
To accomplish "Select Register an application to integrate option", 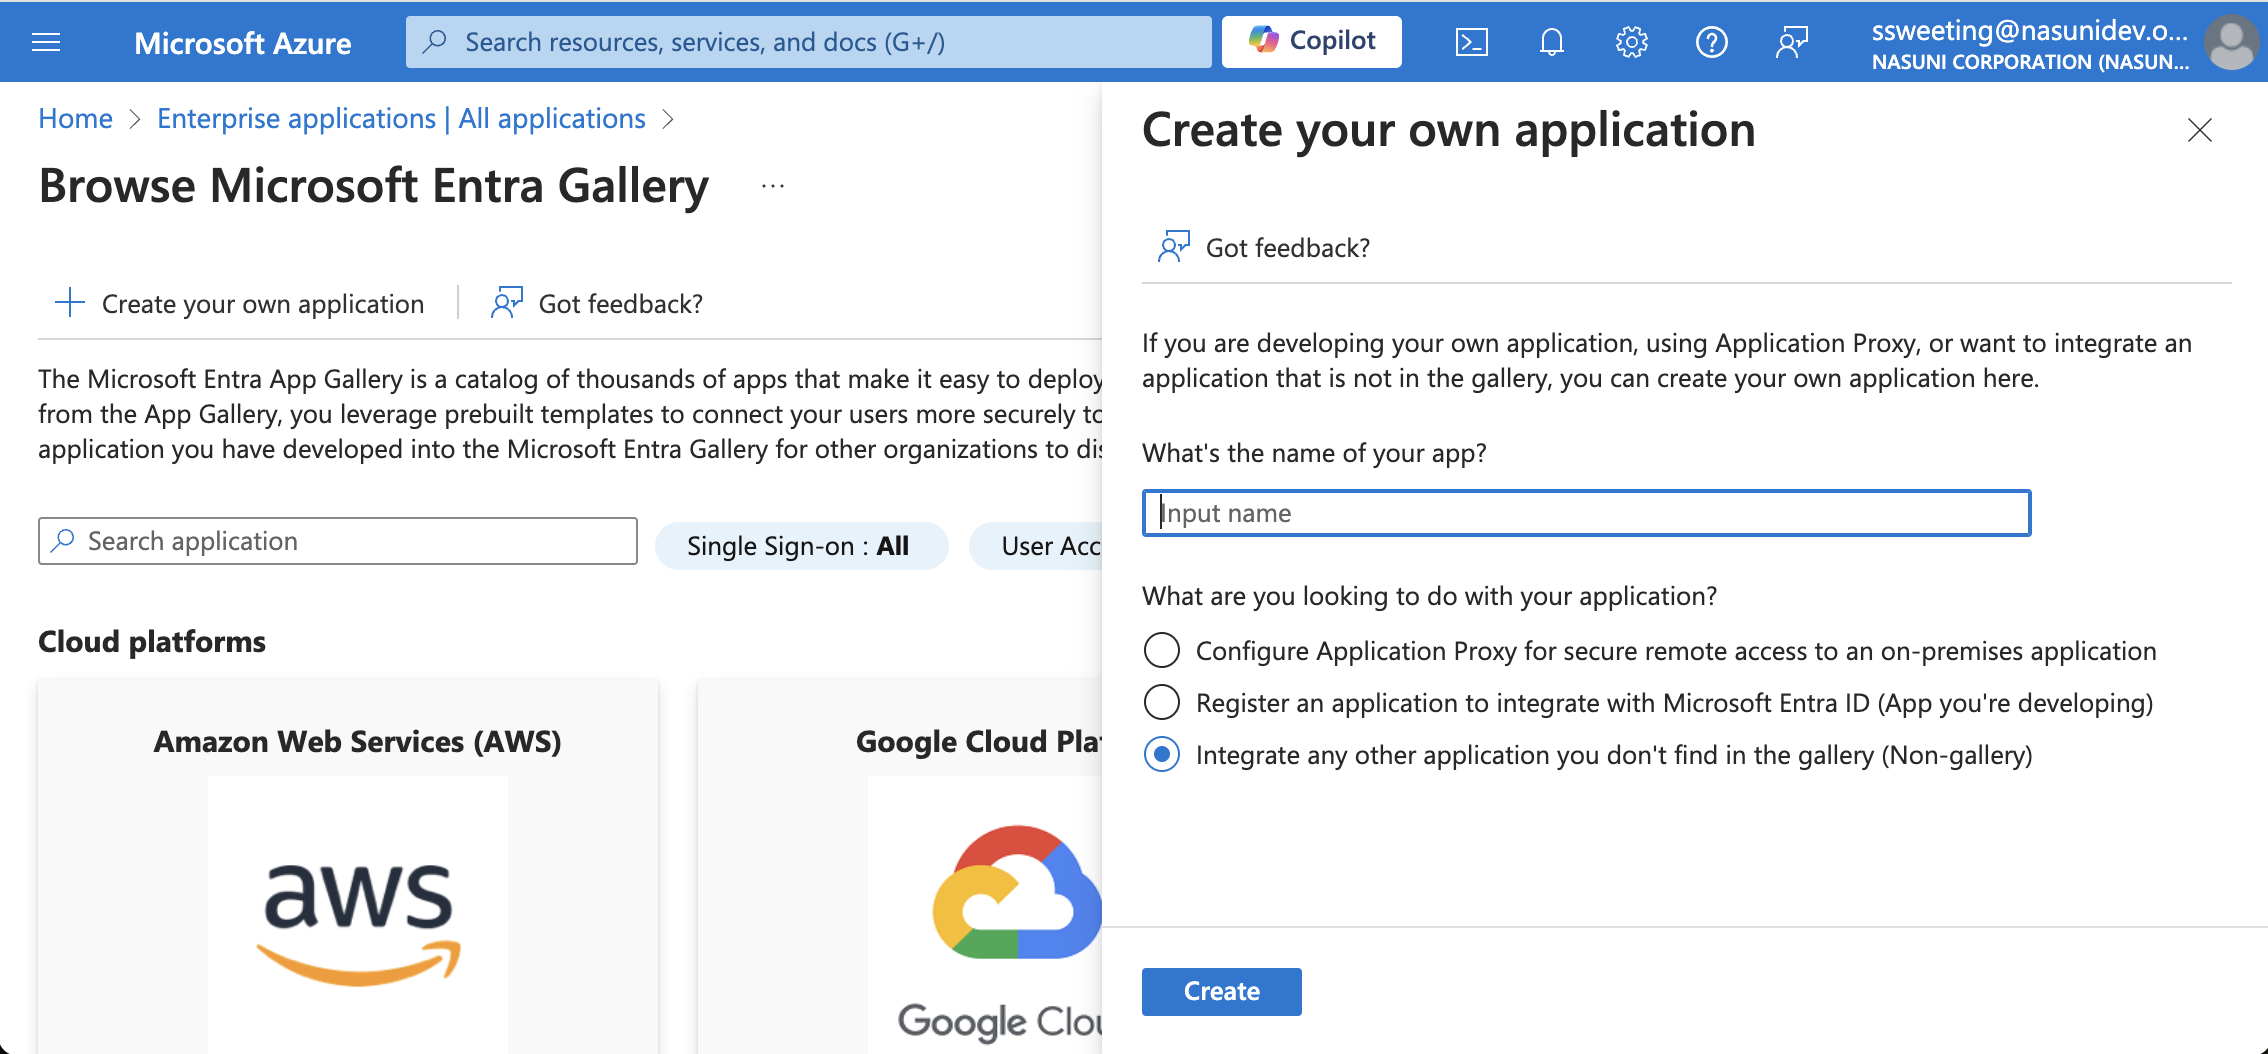I will click(1162, 703).
